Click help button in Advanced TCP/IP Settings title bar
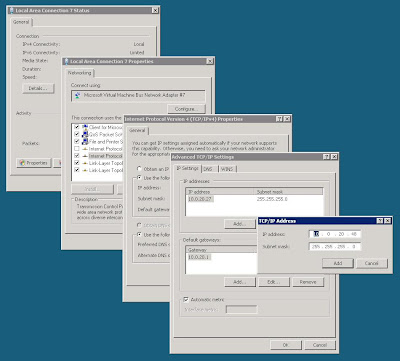This screenshot has height=361, width=400. pos(326,157)
